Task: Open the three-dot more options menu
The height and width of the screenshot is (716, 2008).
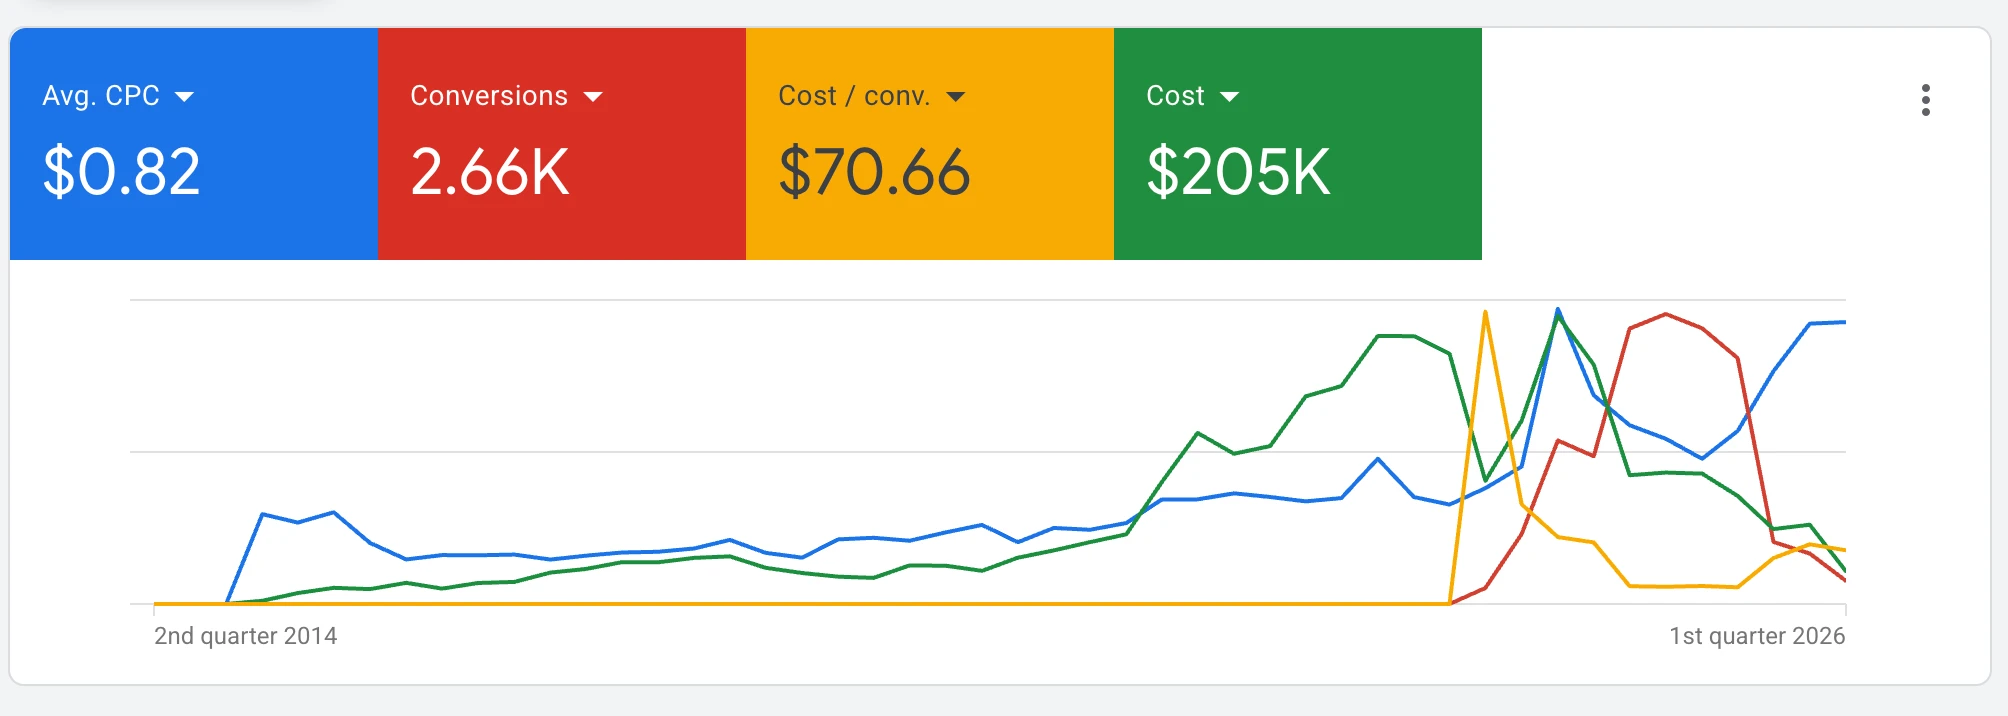Action: [1925, 100]
